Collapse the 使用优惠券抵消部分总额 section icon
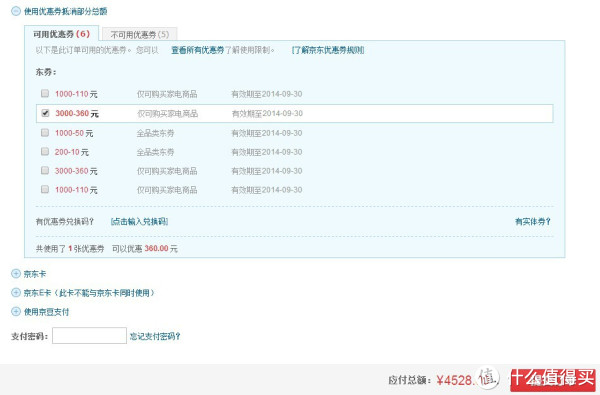 pos(16,11)
